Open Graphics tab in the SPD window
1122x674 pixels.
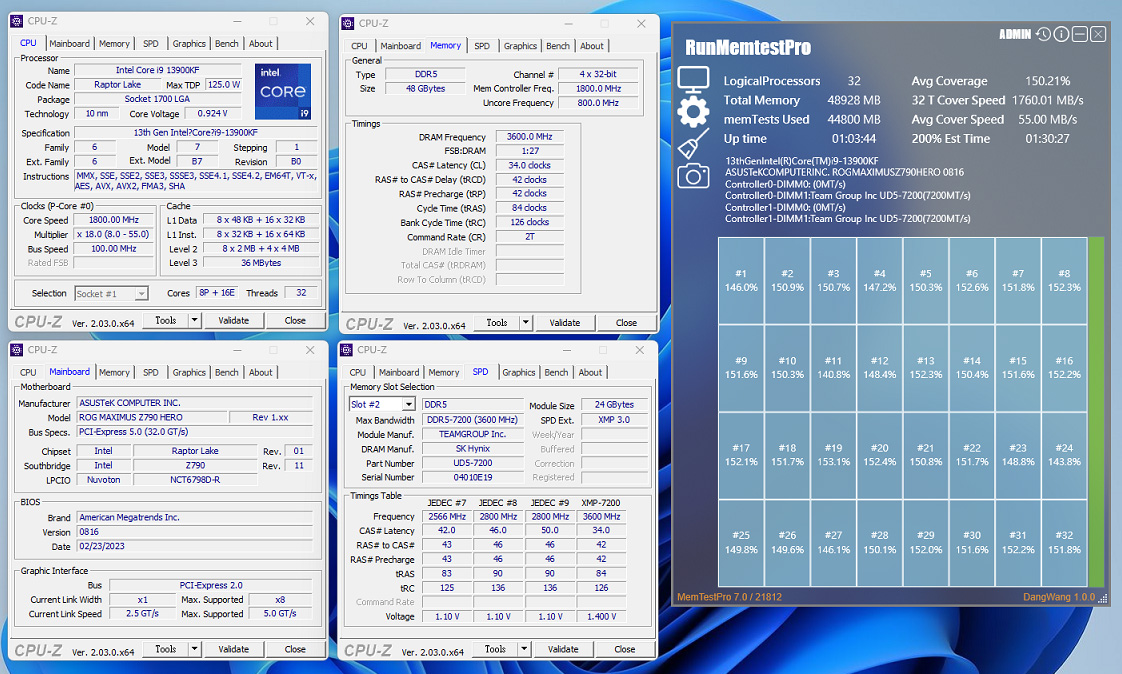tap(518, 373)
